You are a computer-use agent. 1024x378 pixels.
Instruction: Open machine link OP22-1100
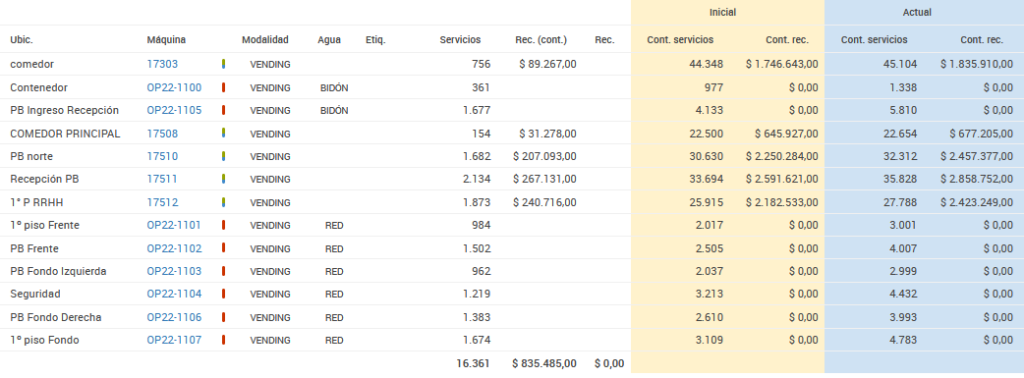point(174,87)
